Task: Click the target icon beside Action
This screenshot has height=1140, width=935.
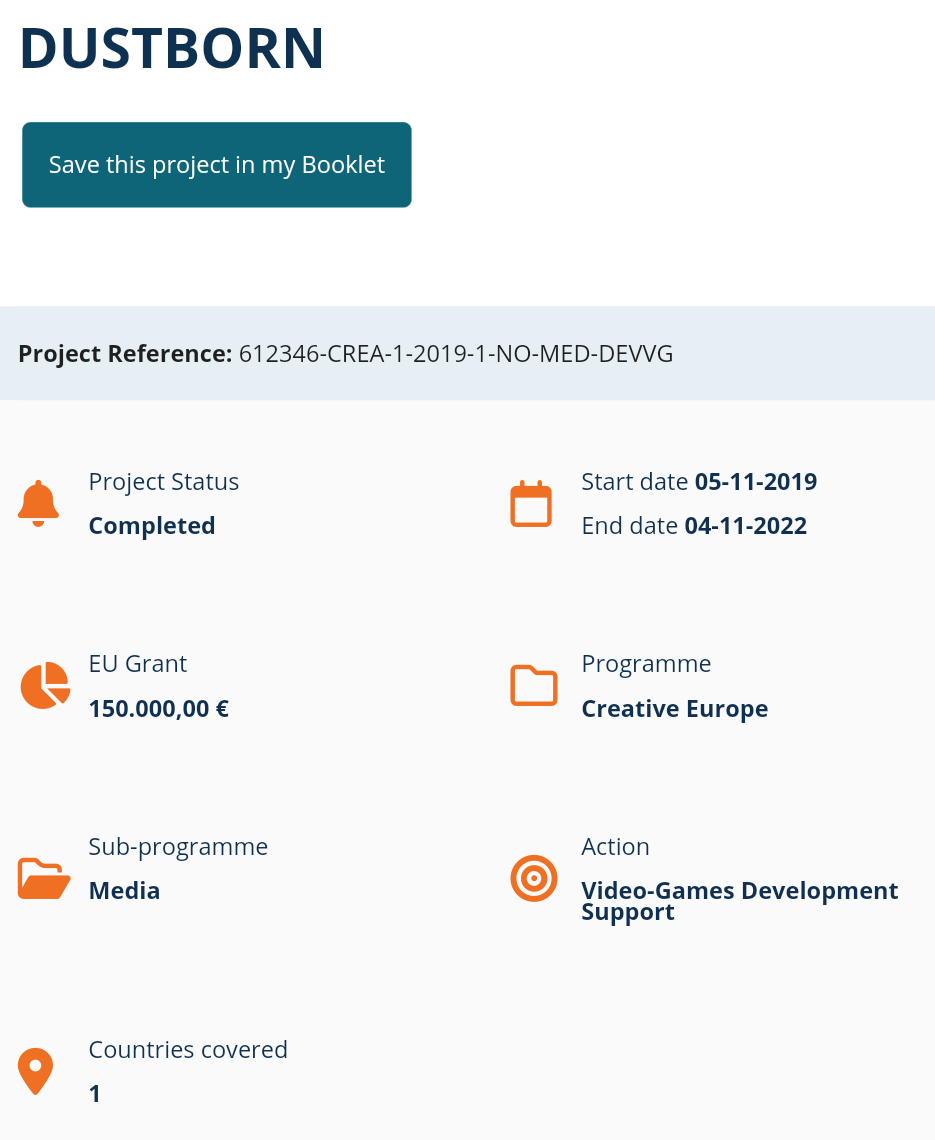Action: coord(534,878)
